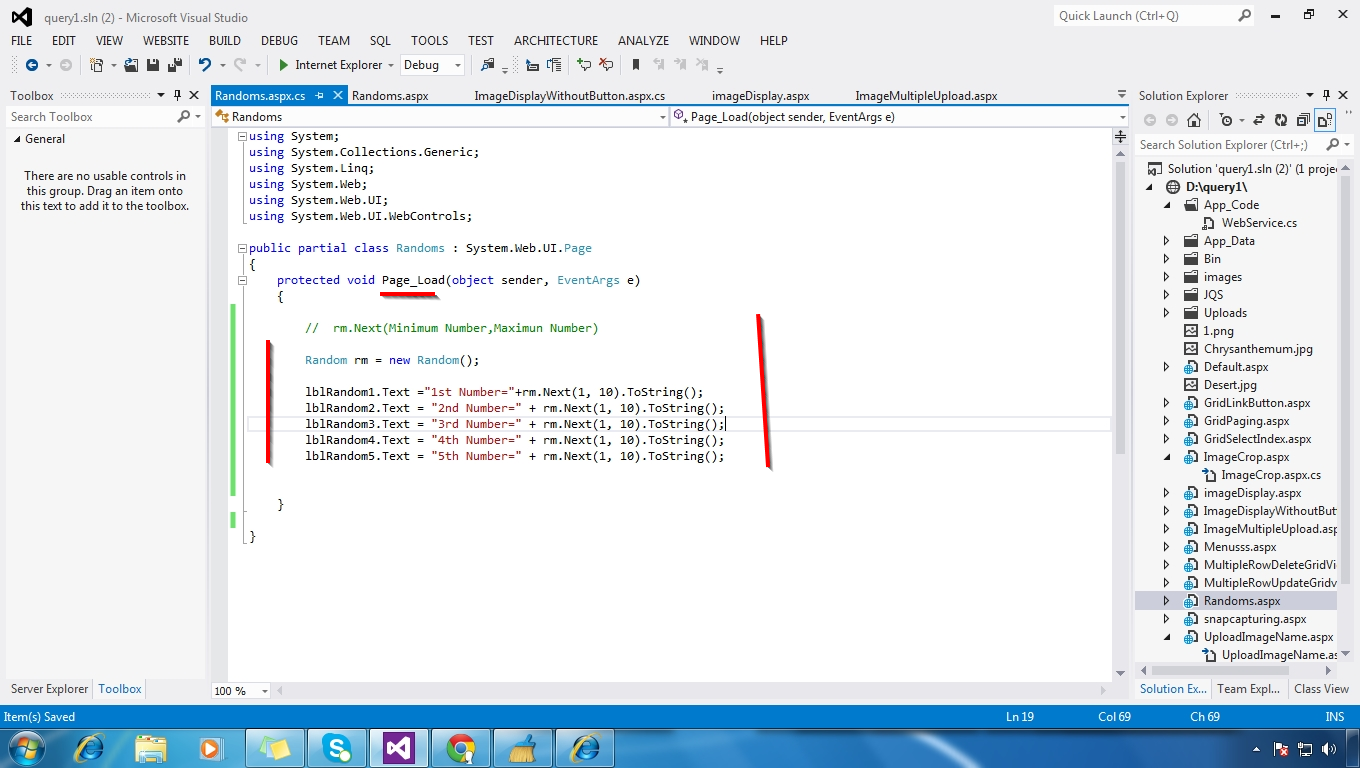Click the Home icon in Solution Explorer
The height and width of the screenshot is (768, 1360).
[1196, 120]
